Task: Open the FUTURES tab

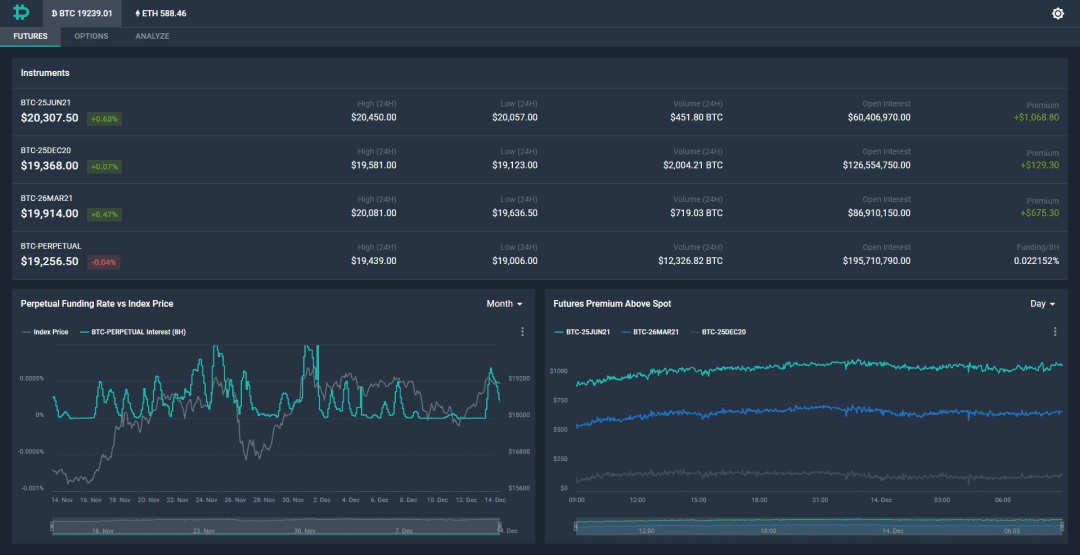Action: (x=30, y=36)
